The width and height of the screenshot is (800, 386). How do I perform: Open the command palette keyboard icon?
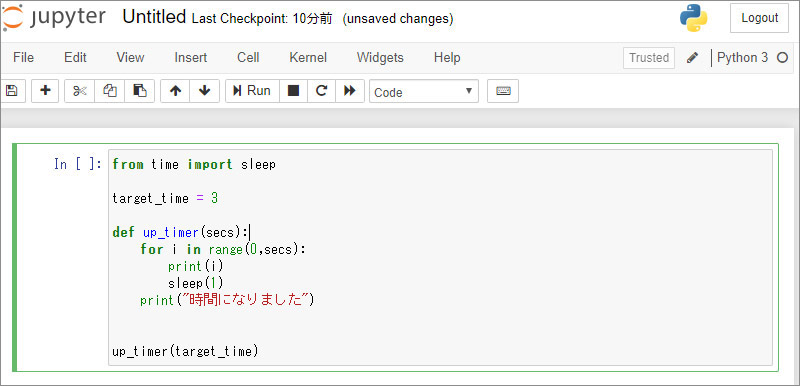(503, 91)
